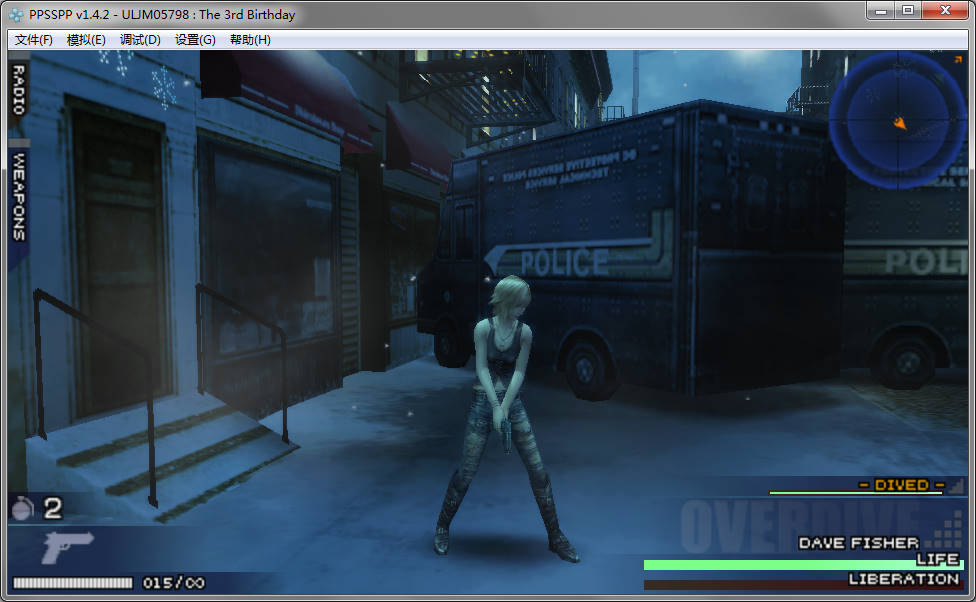Screen dimensions: 976x602
Task: Open the 调试(D) menu
Action: tap(140, 40)
